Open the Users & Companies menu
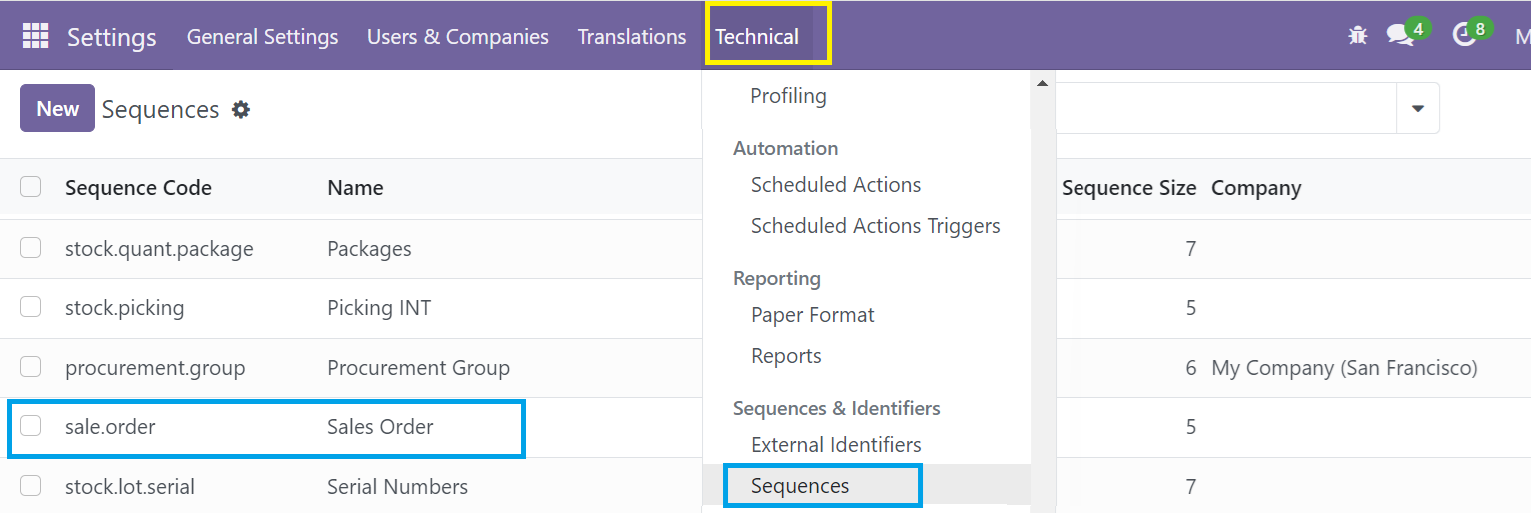Image resolution: width=1531 pixels, height=513 pixels. click(x=458, y=36)
